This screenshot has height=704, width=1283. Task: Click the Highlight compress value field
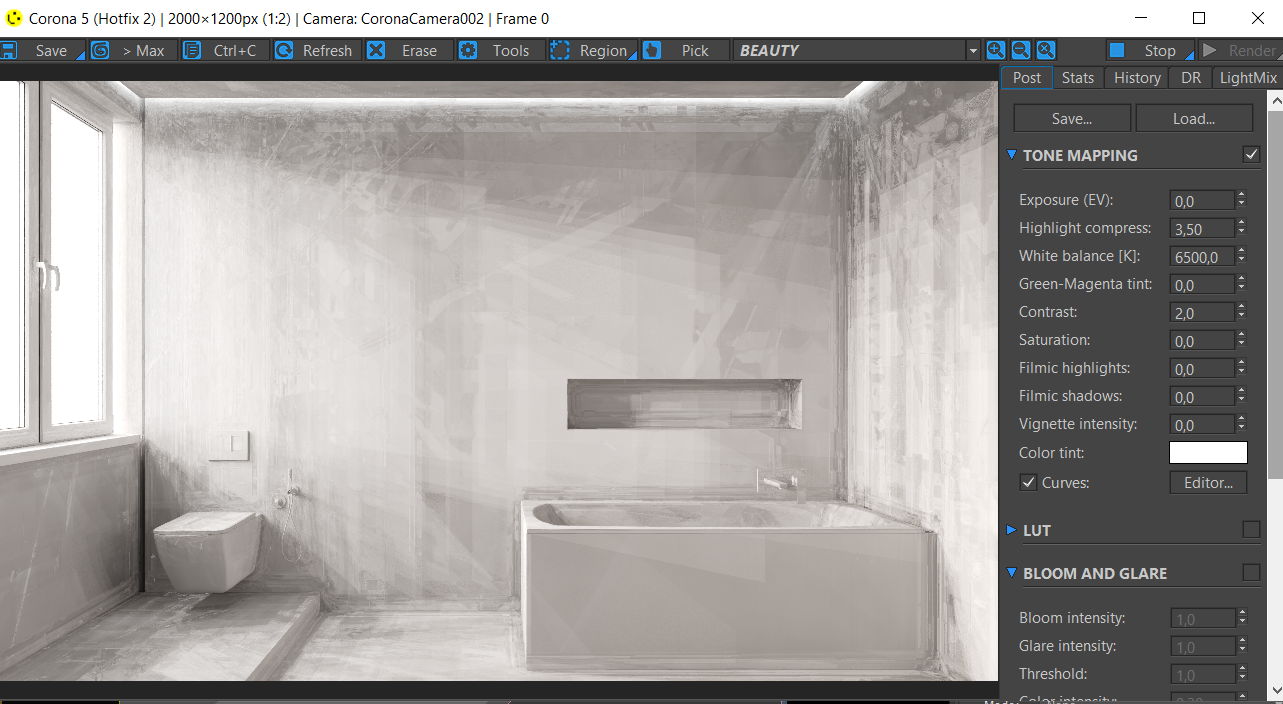pyautogui.click(x=1202, y=229)
